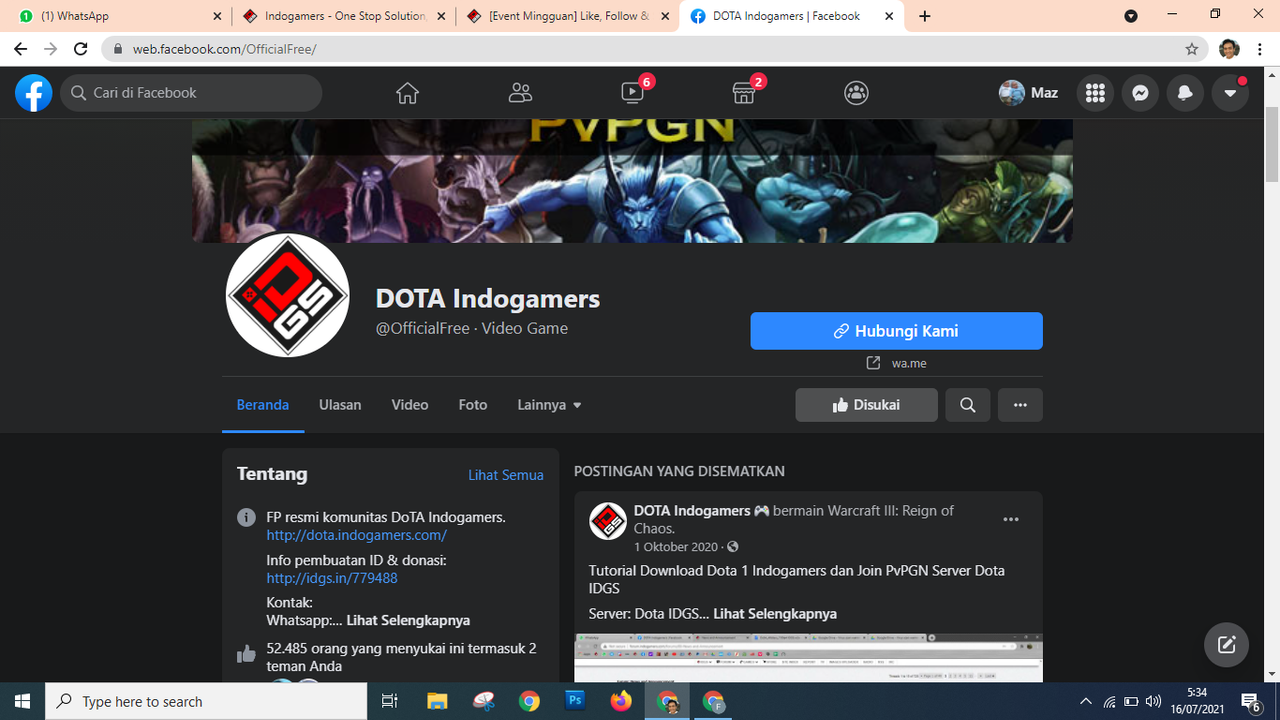This screenshot has width=1280, height=720.
Task: Open the Groups icon in top navigation
Action: pyautogui.click(x=856, y=93)
